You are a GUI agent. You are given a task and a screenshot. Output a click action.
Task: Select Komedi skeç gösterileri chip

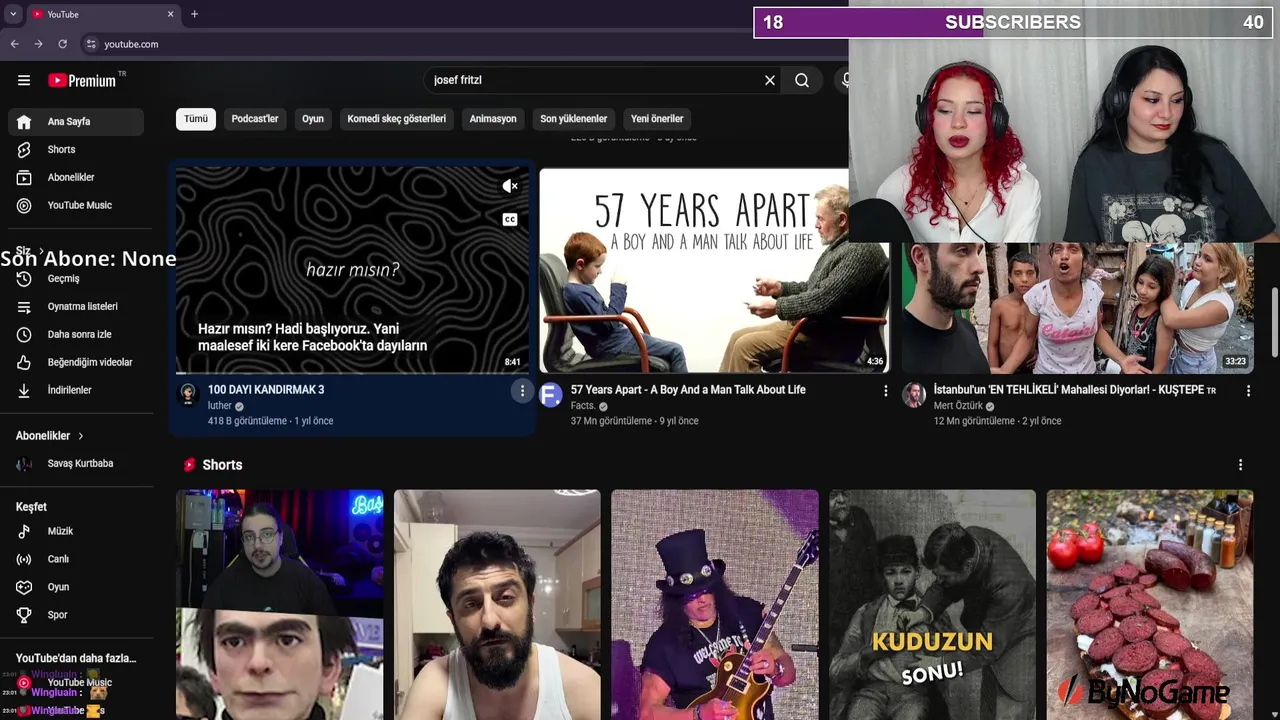pyautogui.click(x=397, y=119)
